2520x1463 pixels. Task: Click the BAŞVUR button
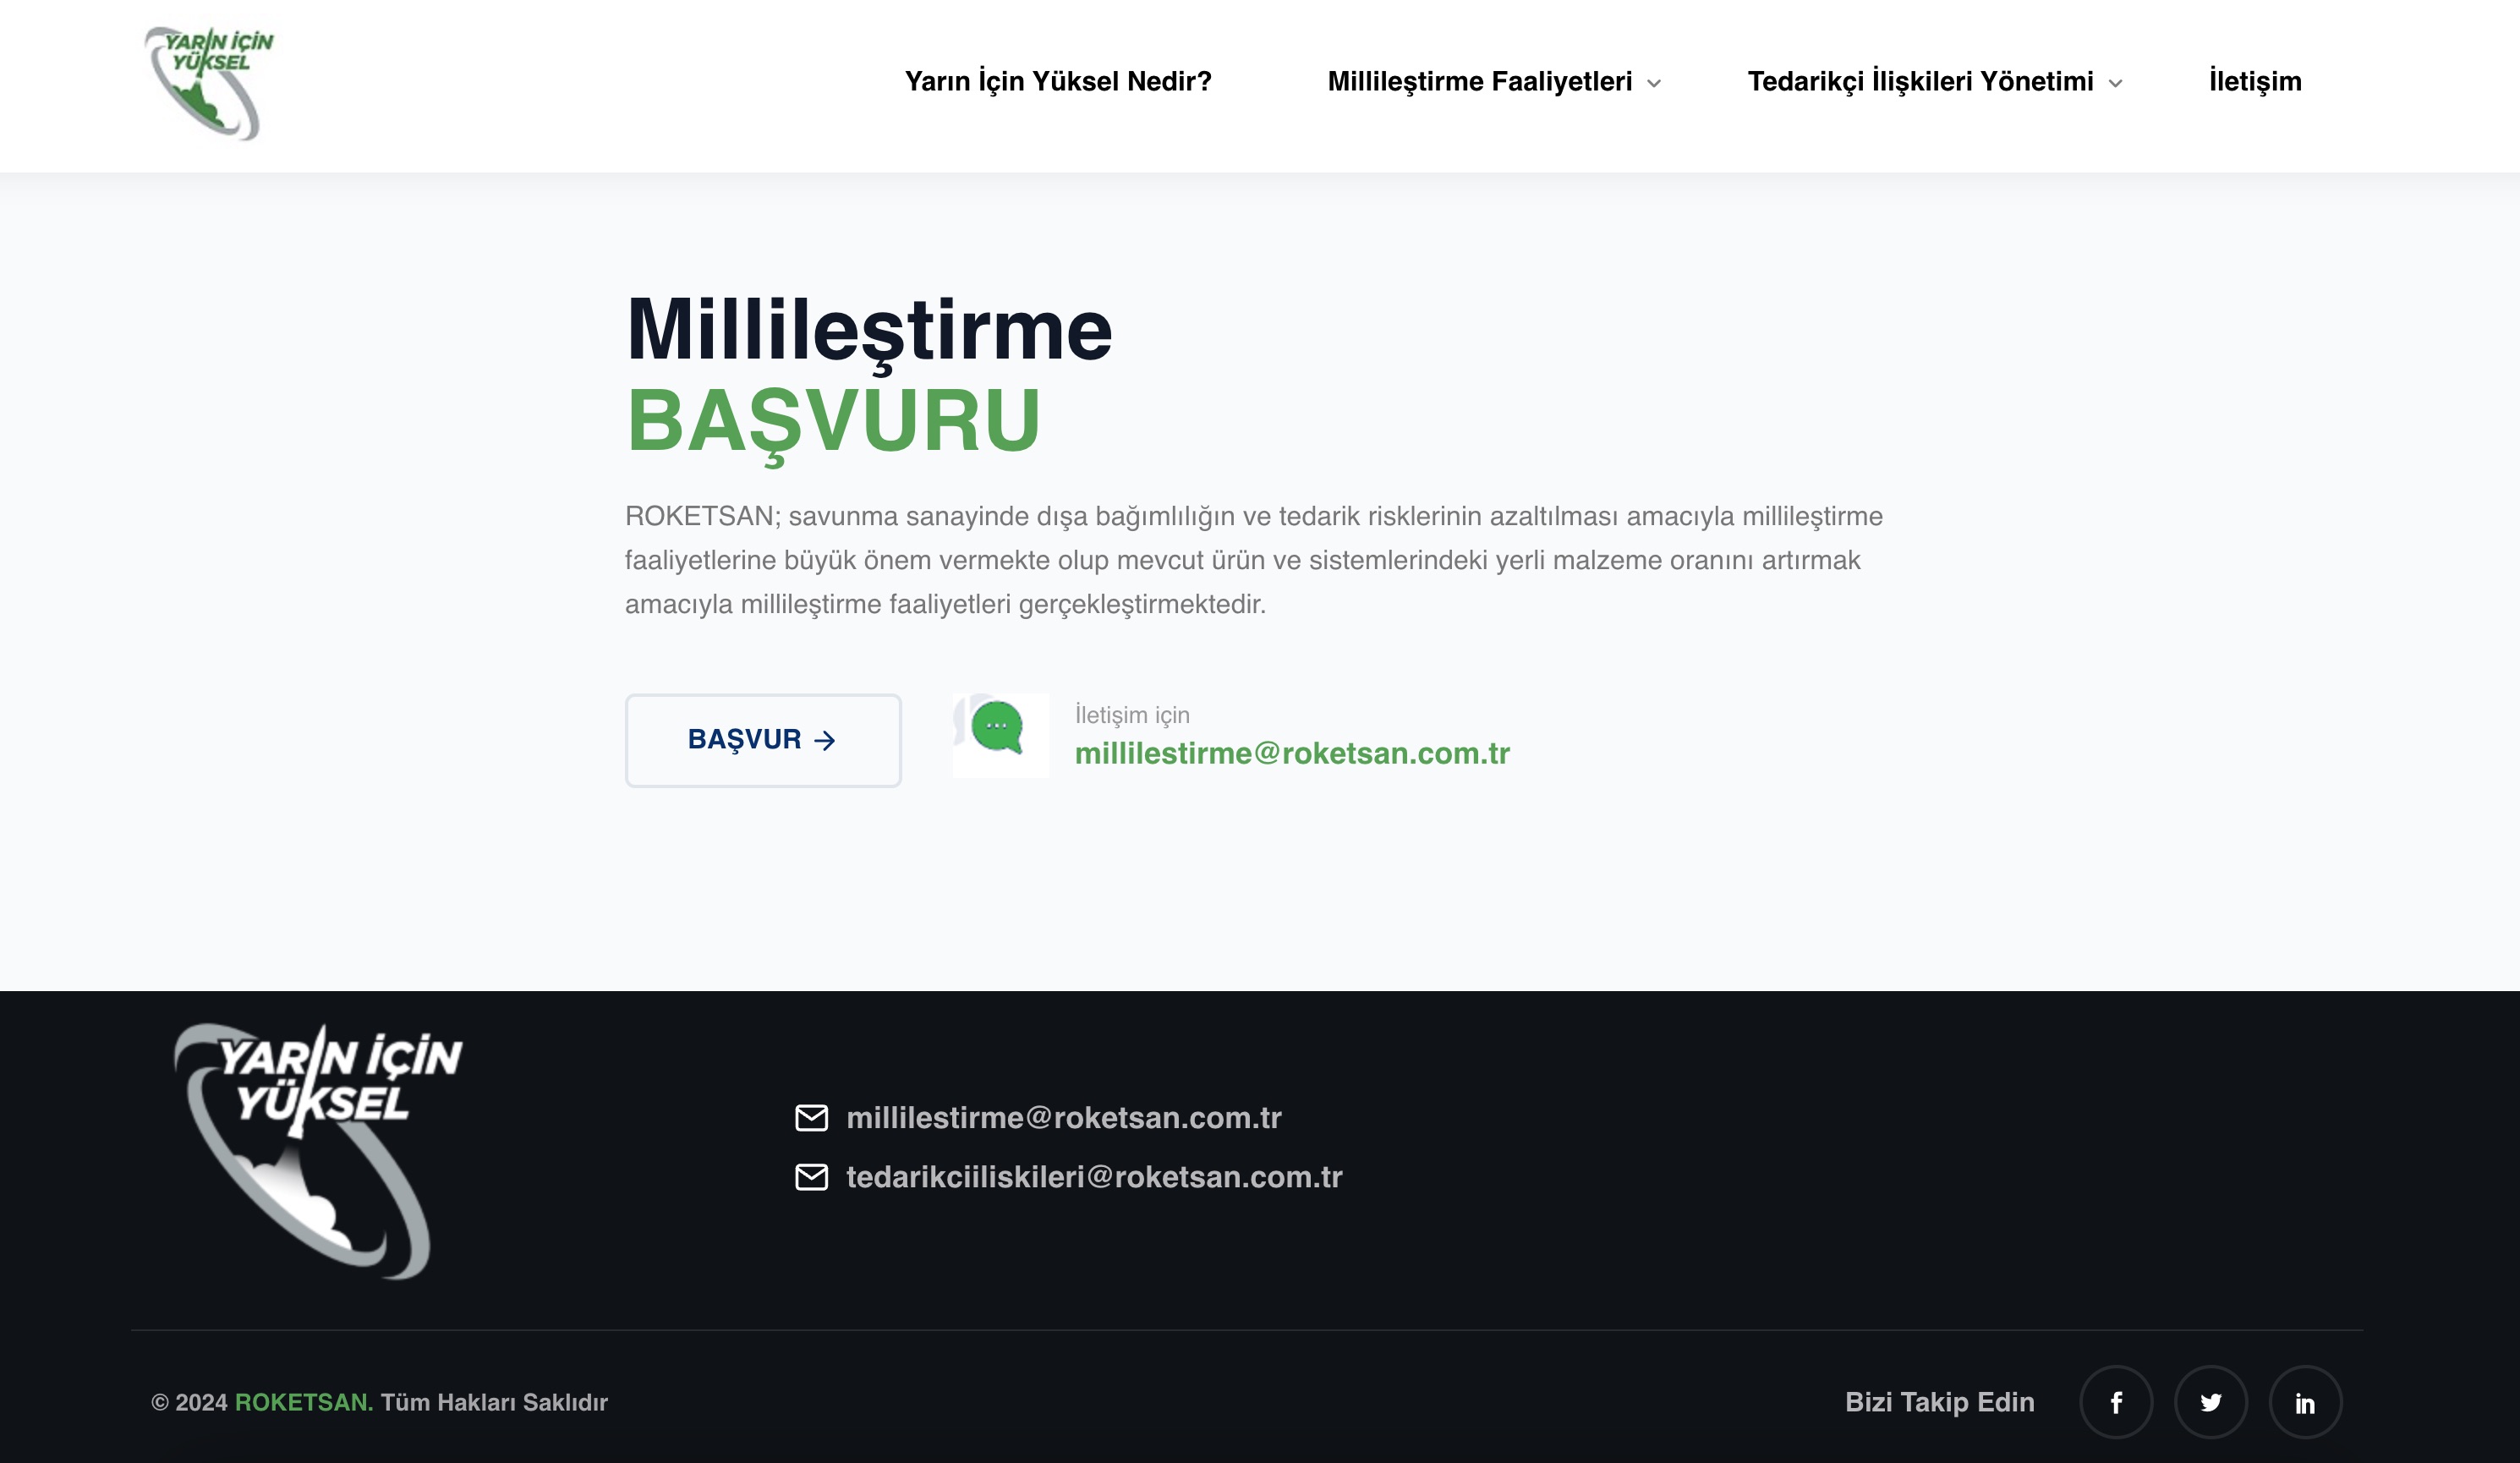tap(763, 740)
